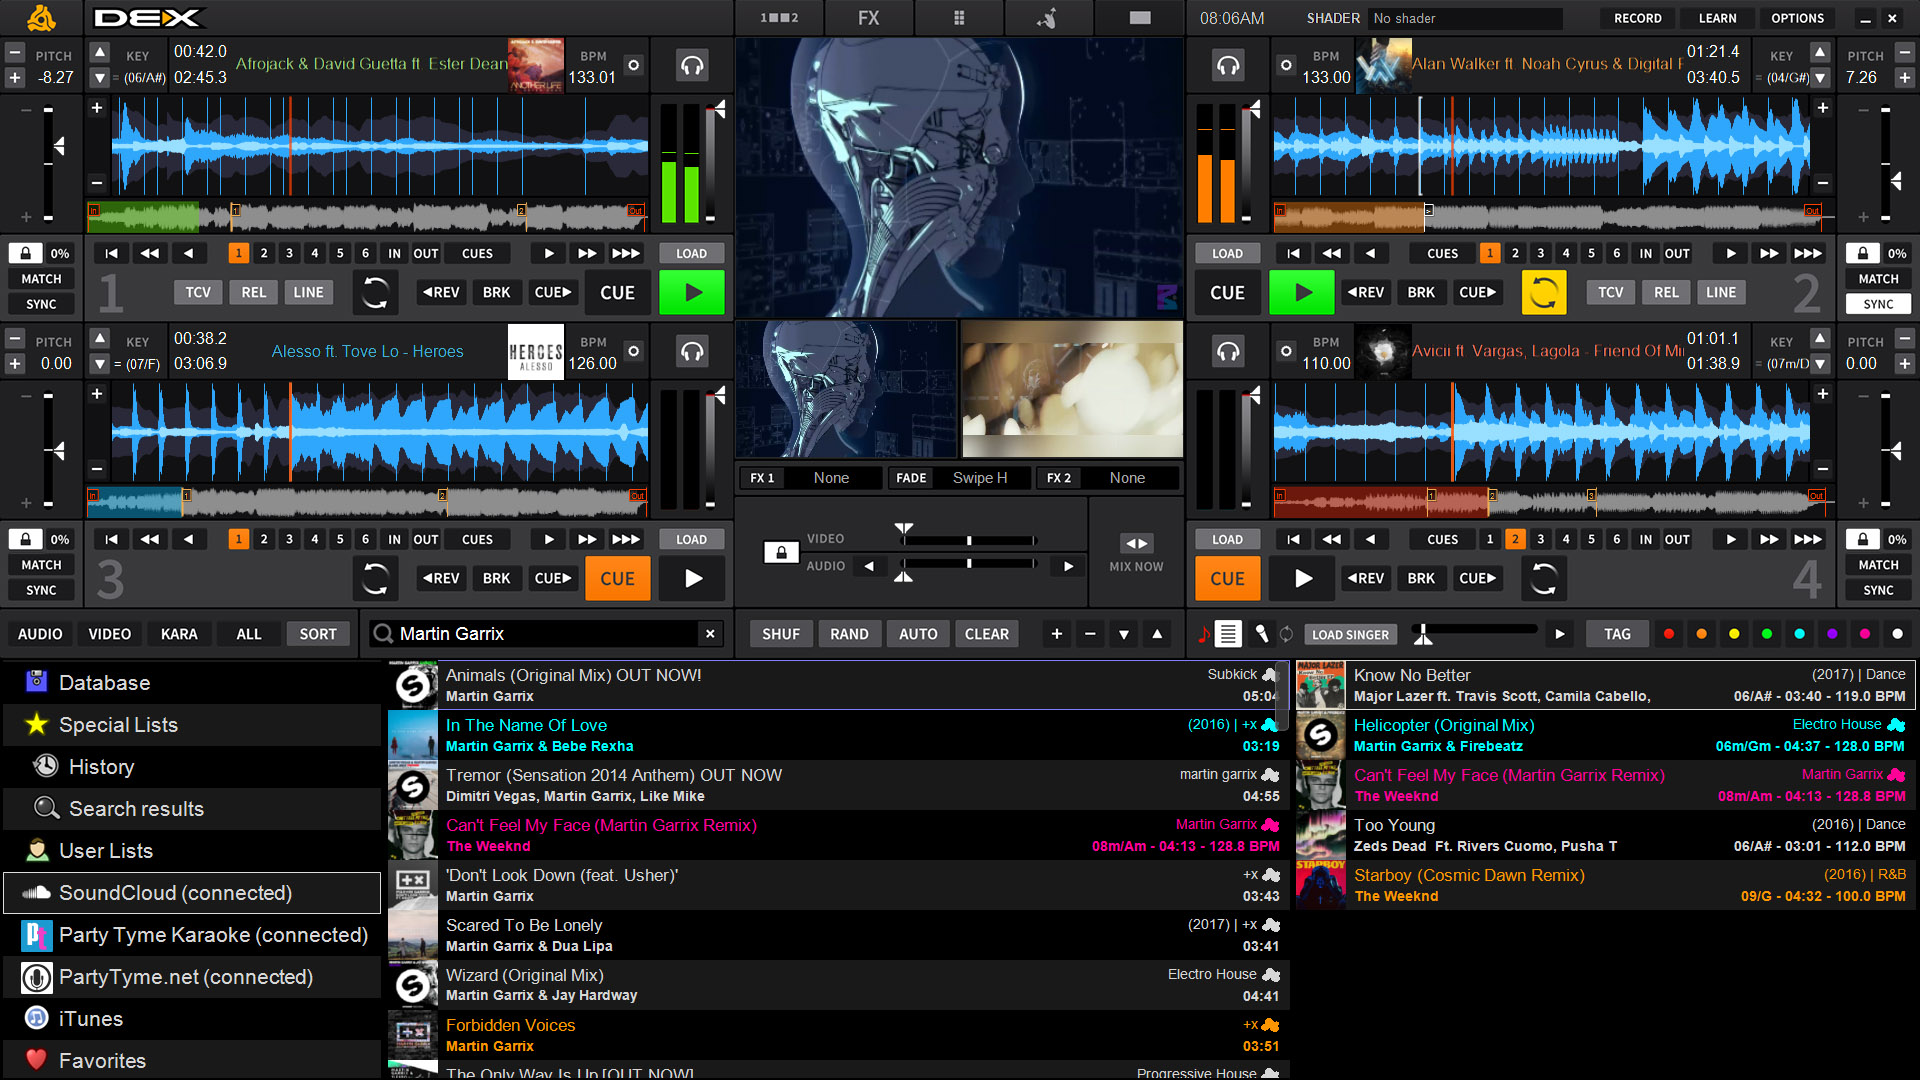The image size is (1920, 1080).
Task: Select the KARA tab in the browser
Action: [x=177, y=634]
